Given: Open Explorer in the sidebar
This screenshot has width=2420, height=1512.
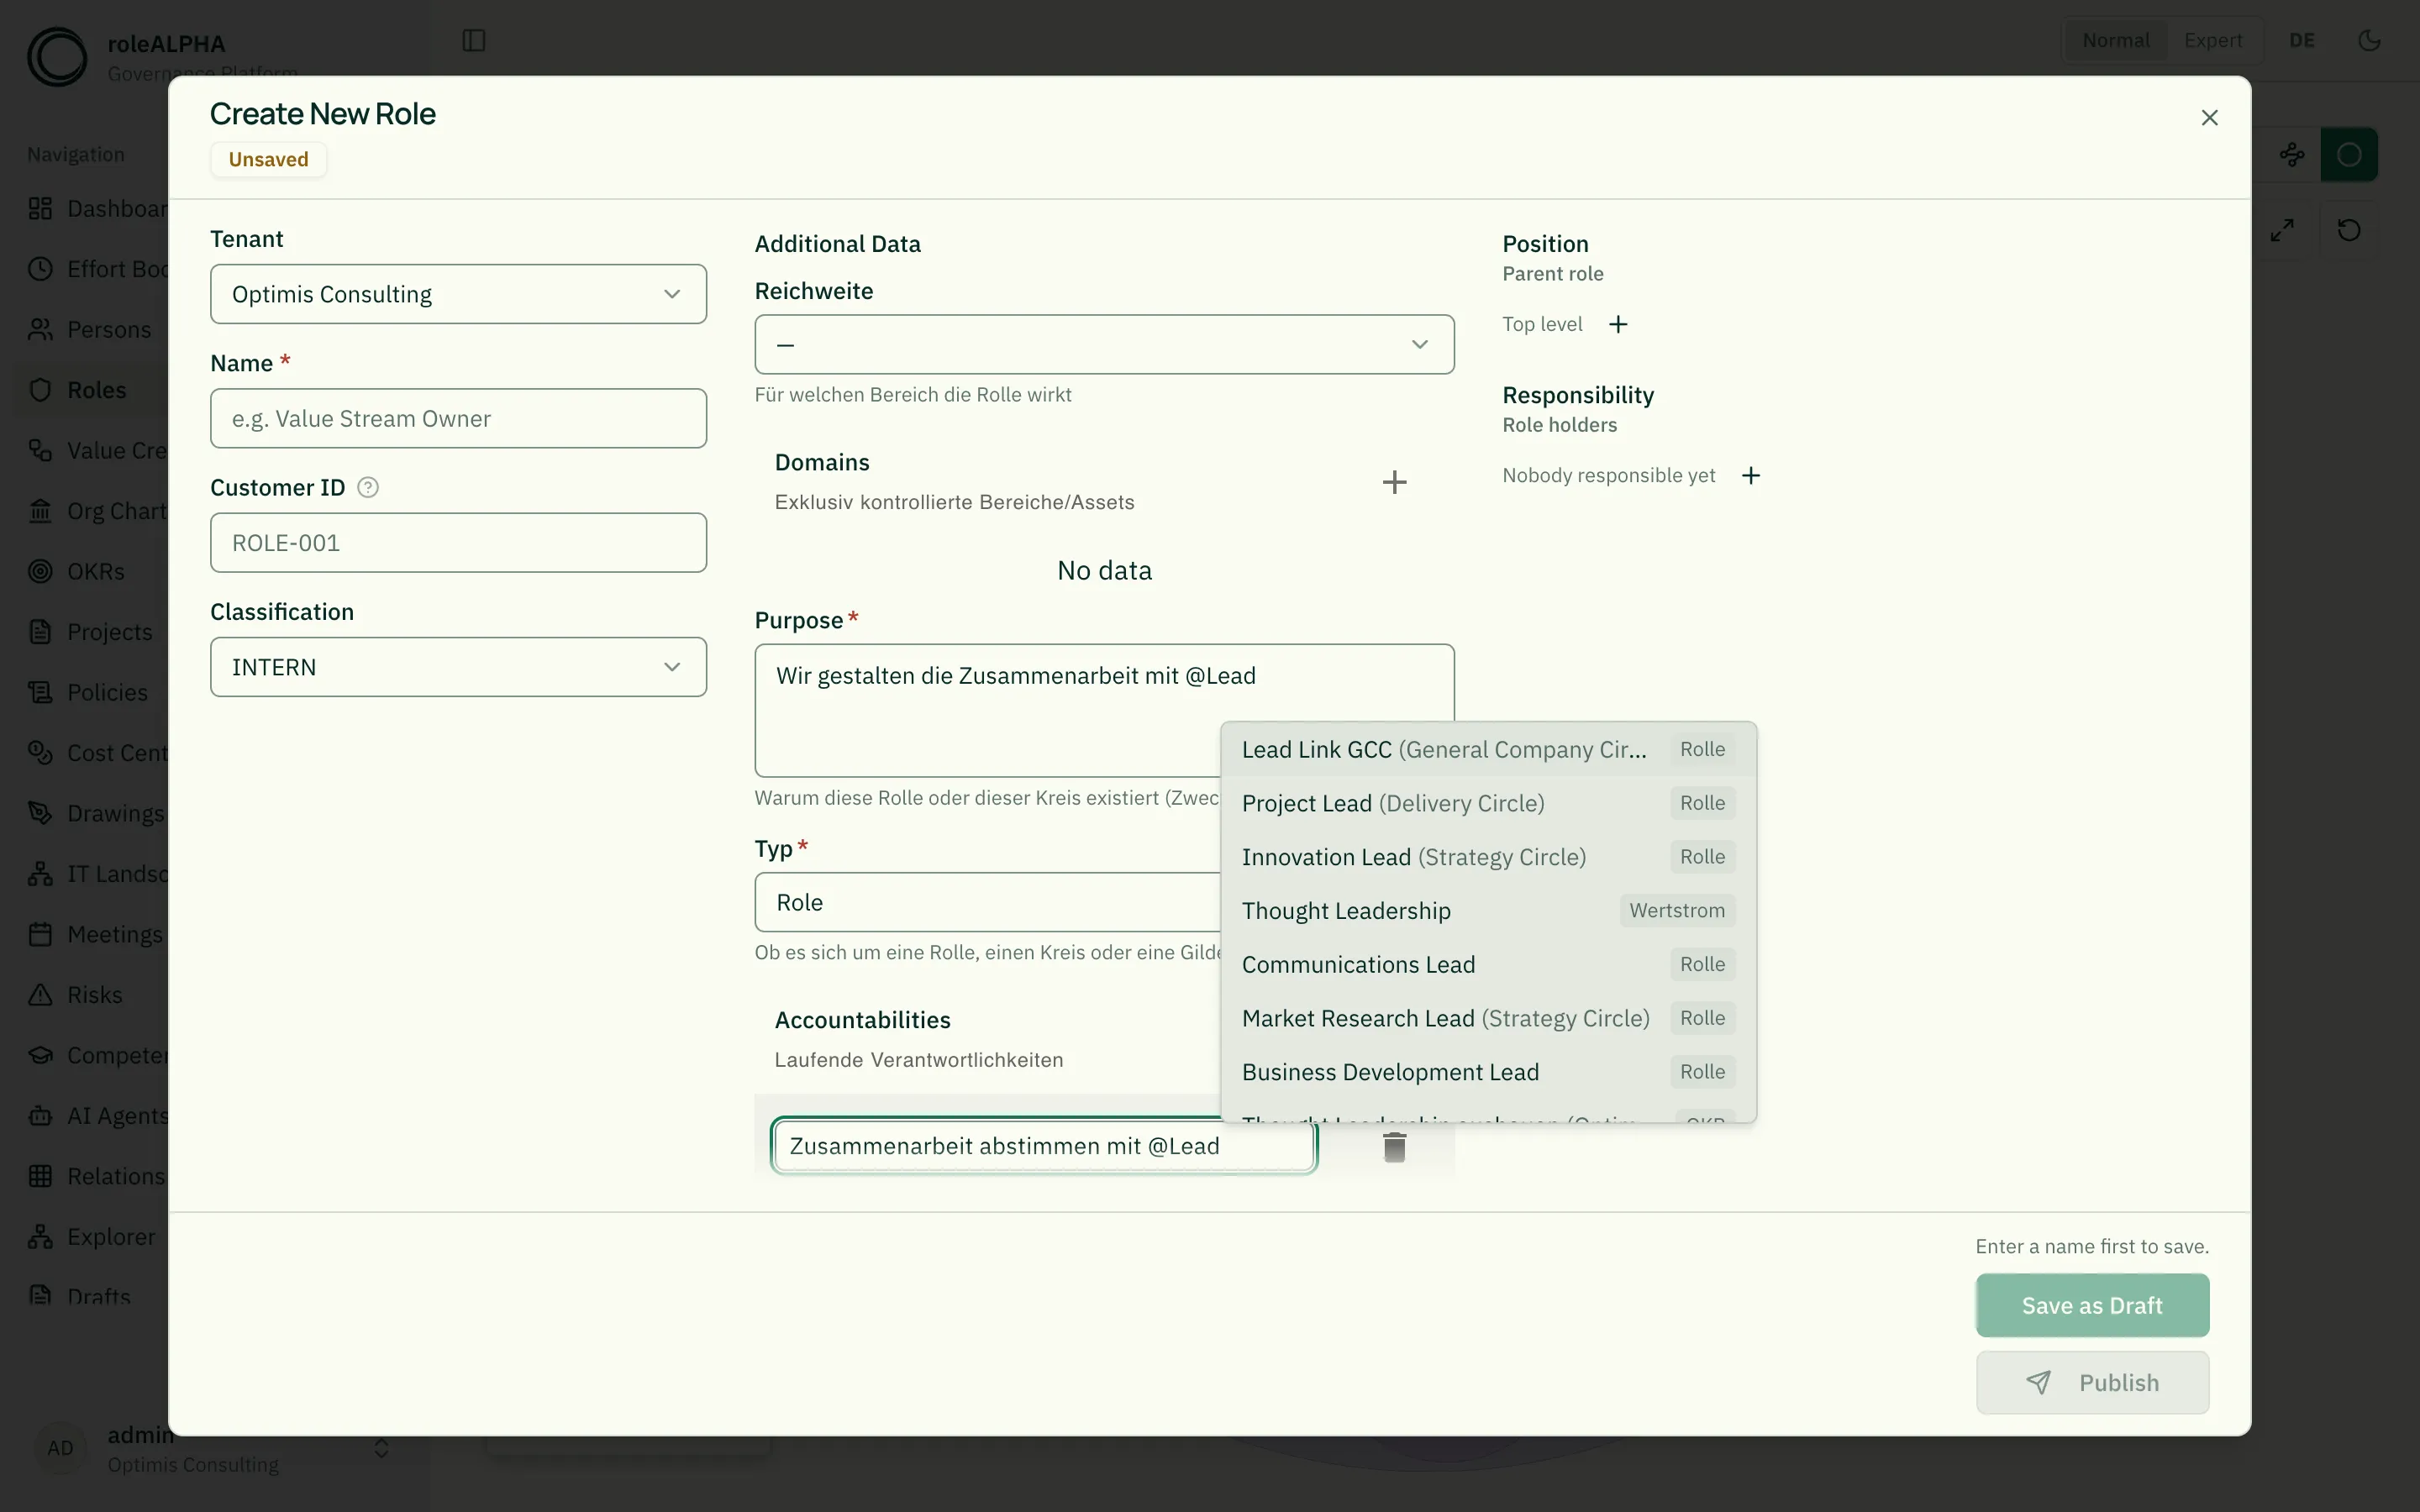Looking at the screenshot, I should click(111, 1237).
